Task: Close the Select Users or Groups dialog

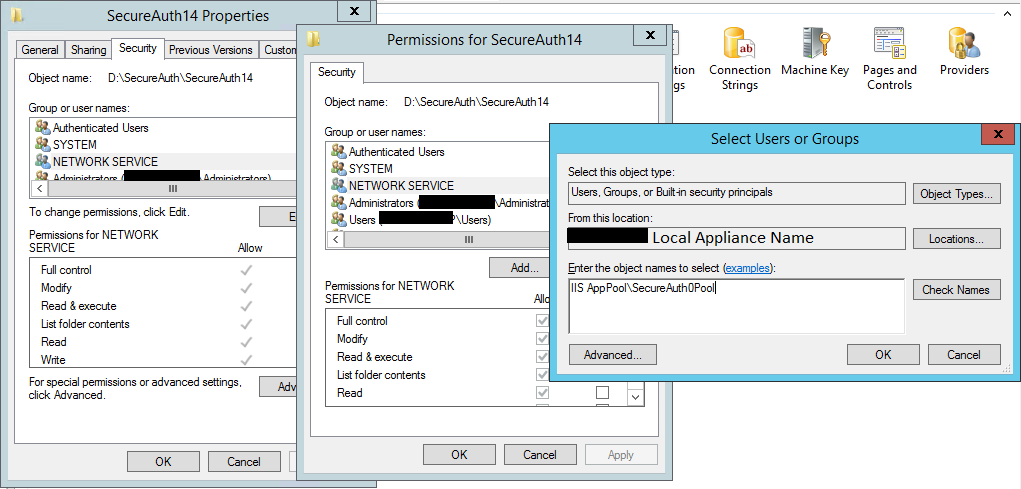Action: click(x=998, y=134)
